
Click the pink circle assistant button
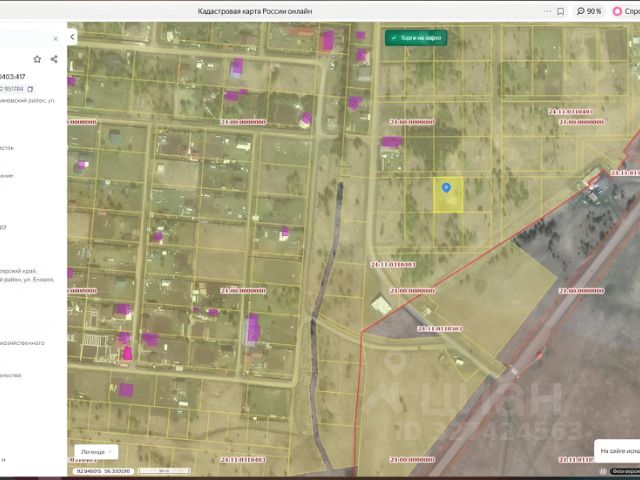click(x=618, y=11)
